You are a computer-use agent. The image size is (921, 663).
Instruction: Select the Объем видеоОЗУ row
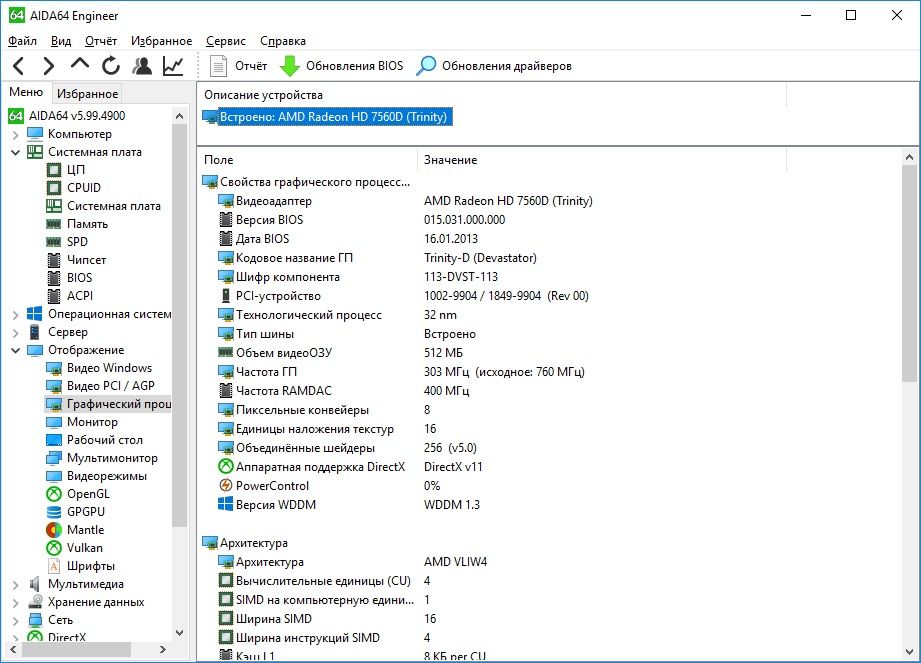341,353
